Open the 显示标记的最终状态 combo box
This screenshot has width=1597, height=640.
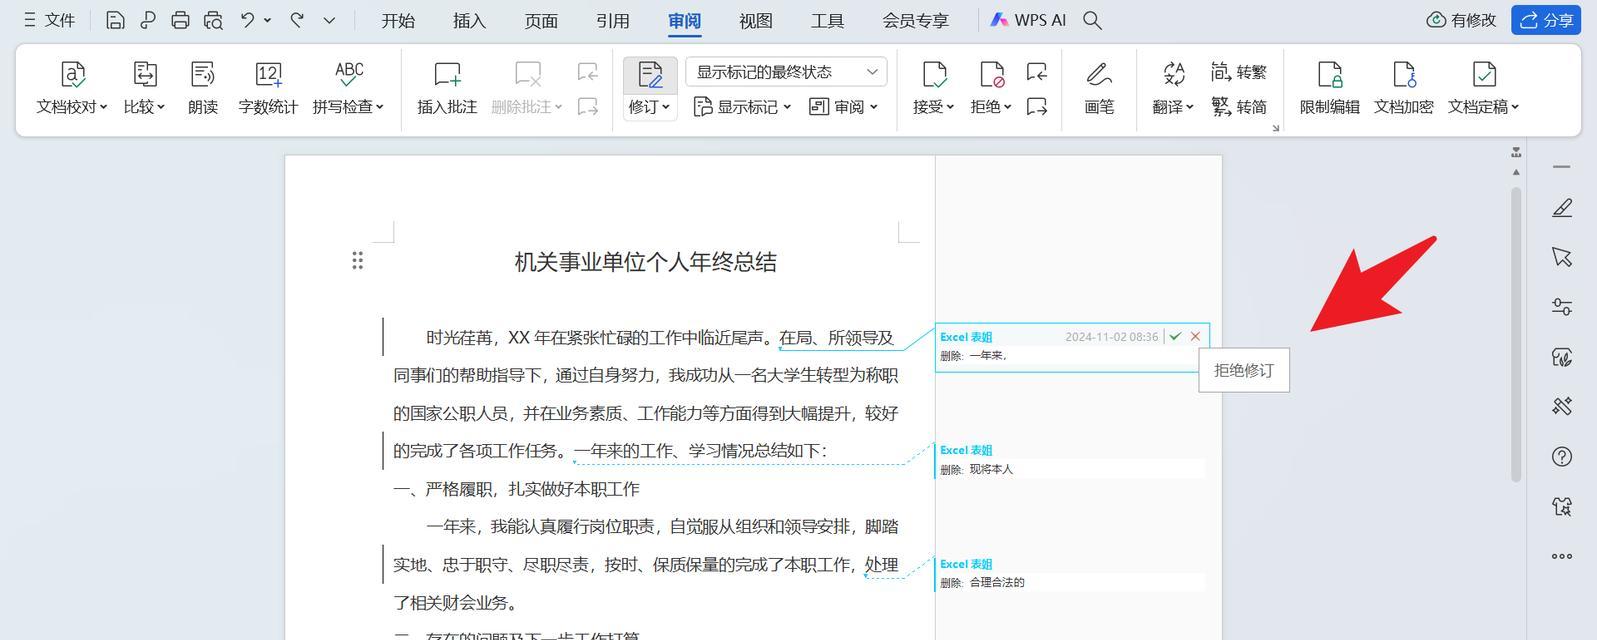click(786, 72)
